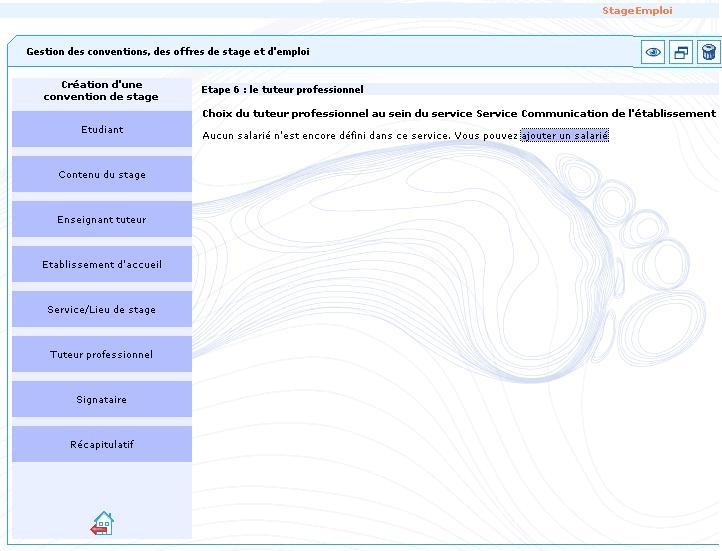This screenshot has width=722, height=551.
Task: Return home via the house icon
Action: point(102,523)
